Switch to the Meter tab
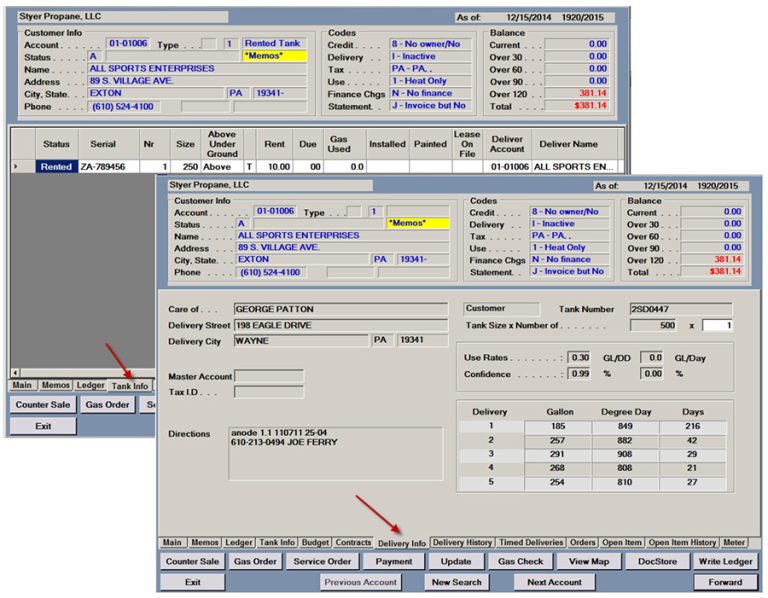This screenshot has height=598, width=768. coord(734,543)
